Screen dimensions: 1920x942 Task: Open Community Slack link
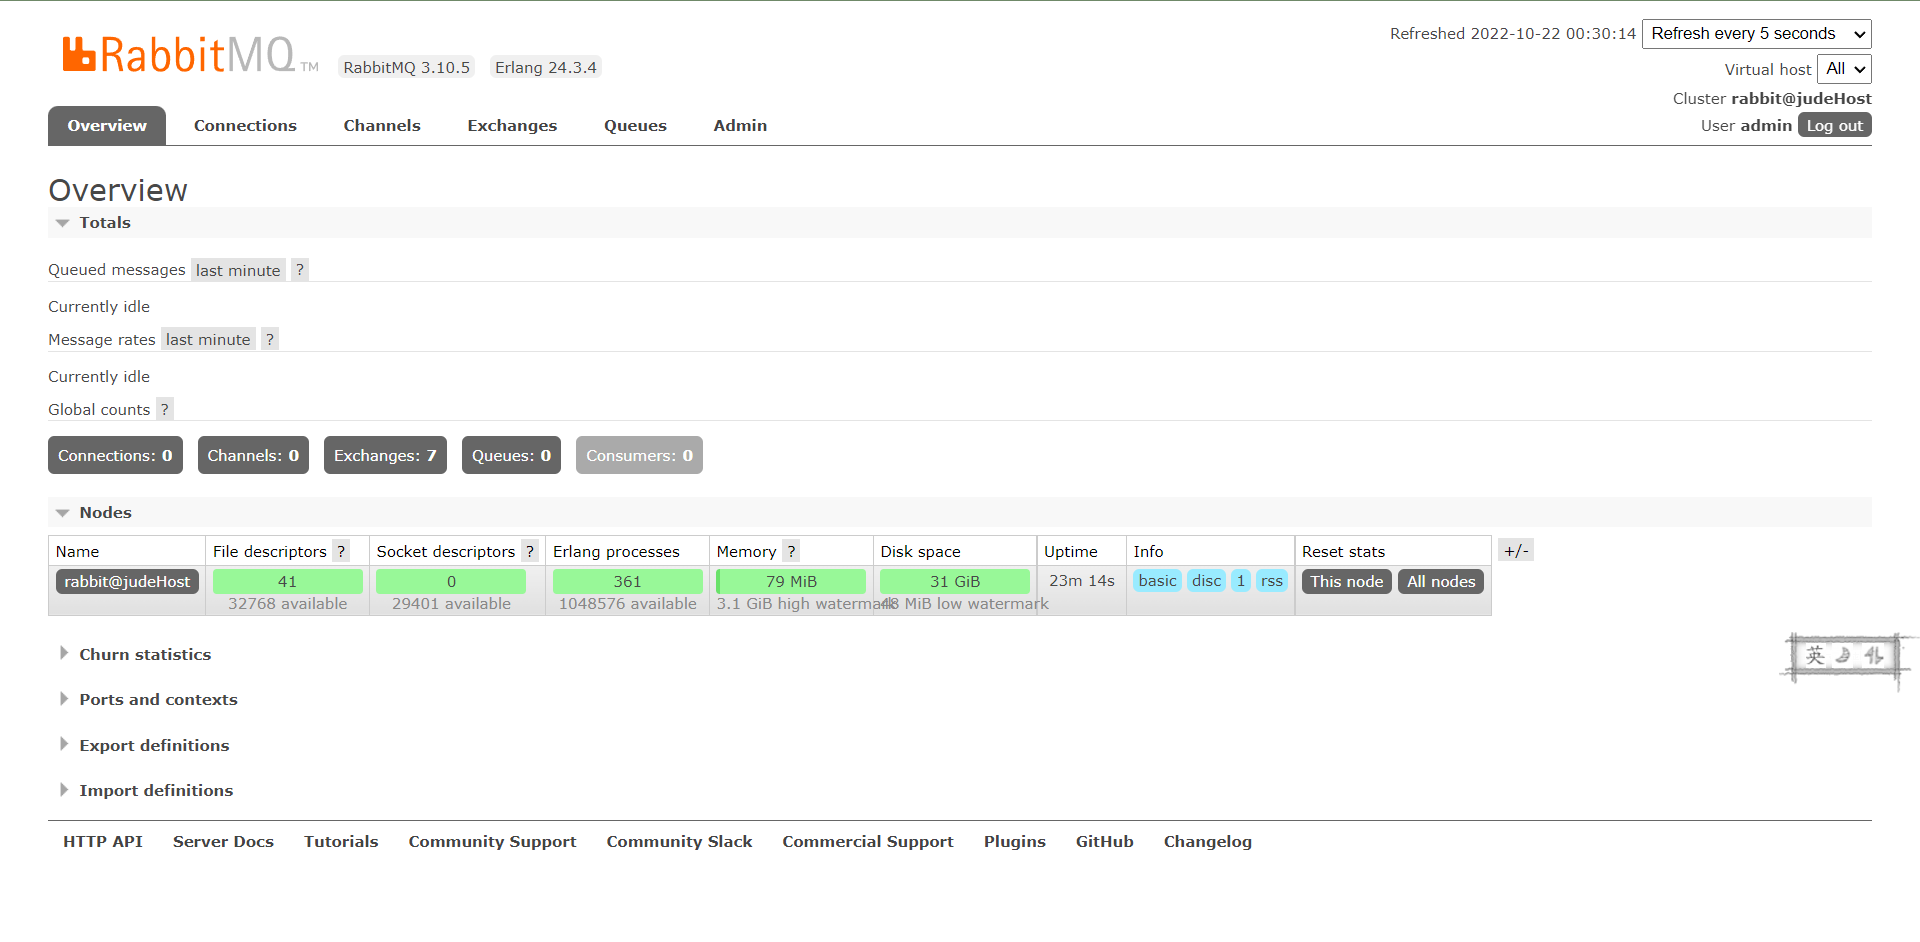679,842
